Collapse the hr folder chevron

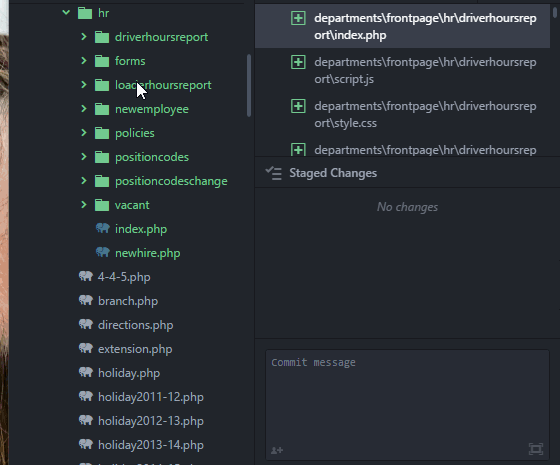coord(66,13)
